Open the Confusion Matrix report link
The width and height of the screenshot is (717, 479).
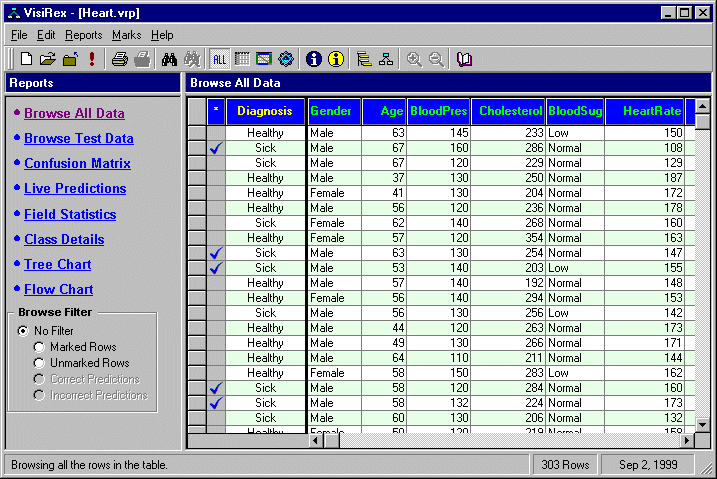click(x=77, y=164)
